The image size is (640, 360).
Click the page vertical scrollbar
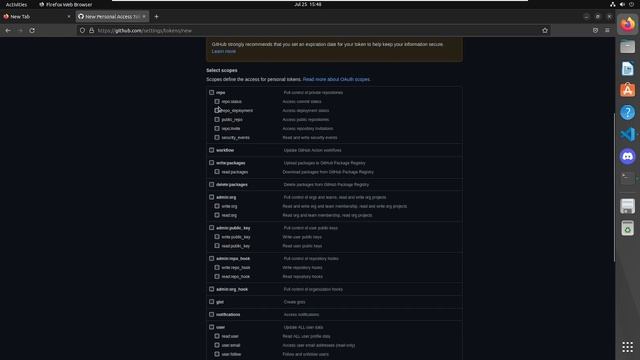tap(614, 187)
